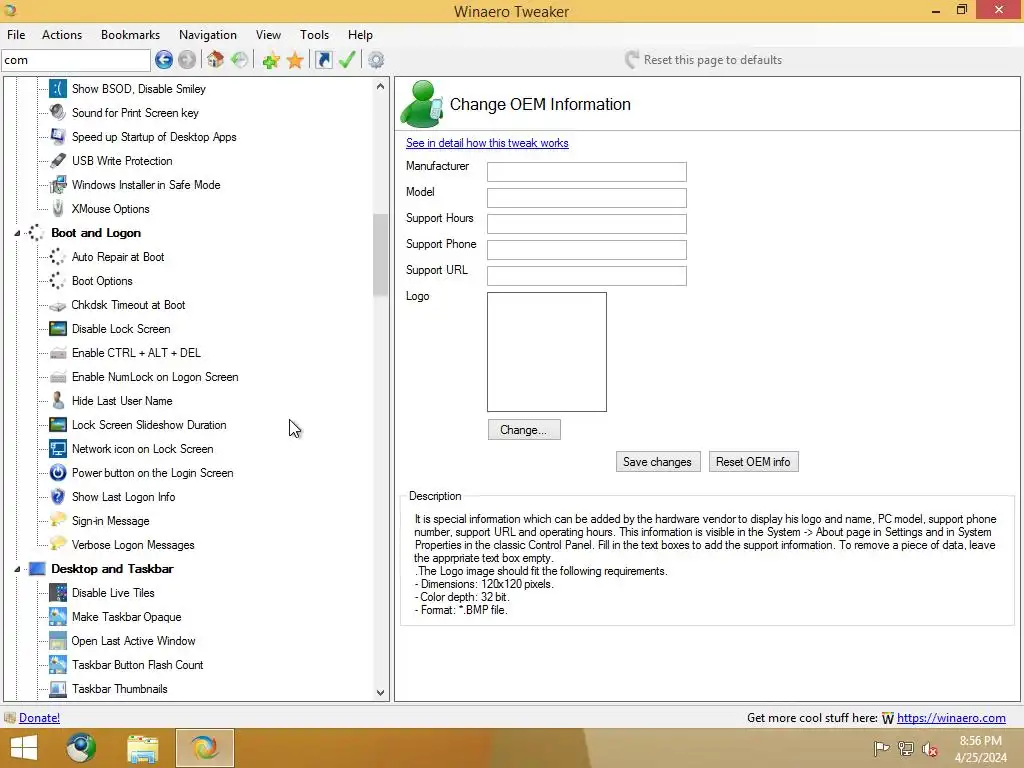Collapse the Desktop and Taskbar tree group
Image resolution: width=1024 pixels, height=768 pixels.
point(18,569)
